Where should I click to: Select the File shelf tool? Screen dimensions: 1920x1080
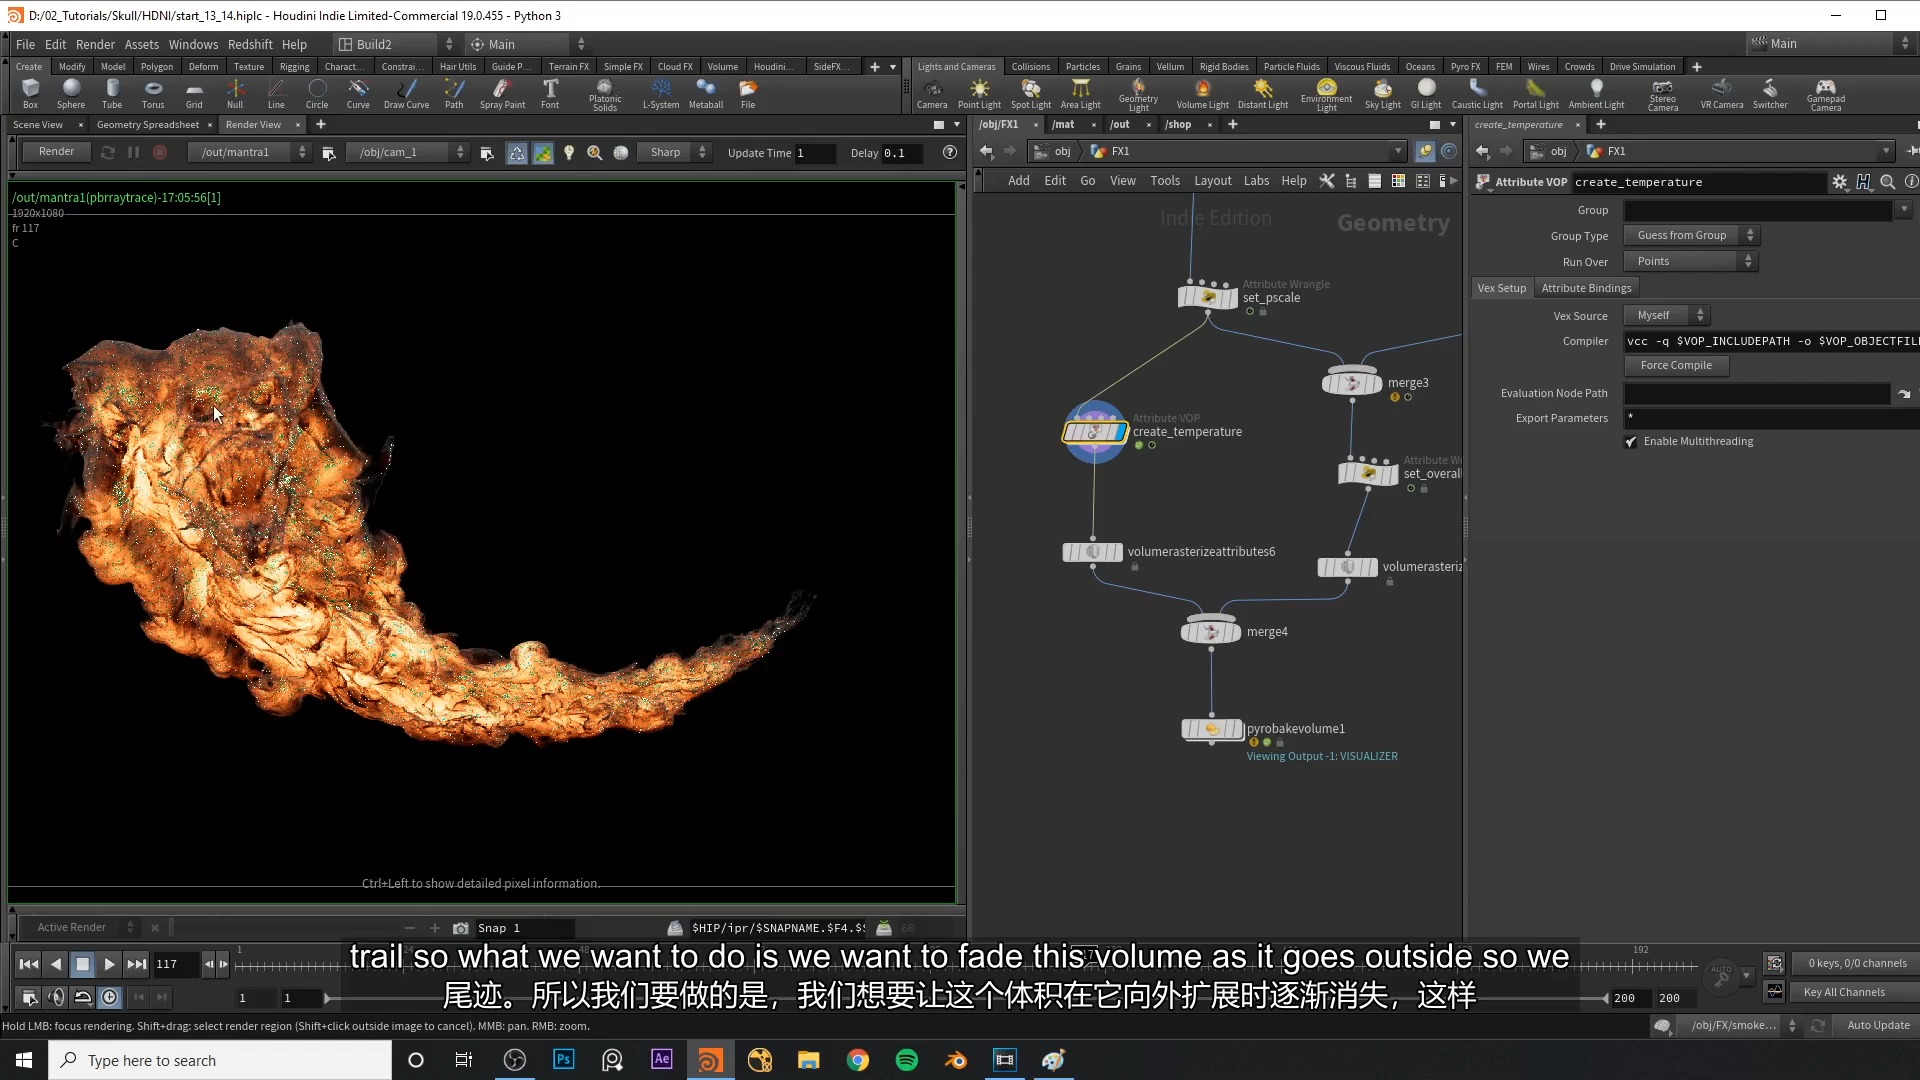tap(748, 94)
